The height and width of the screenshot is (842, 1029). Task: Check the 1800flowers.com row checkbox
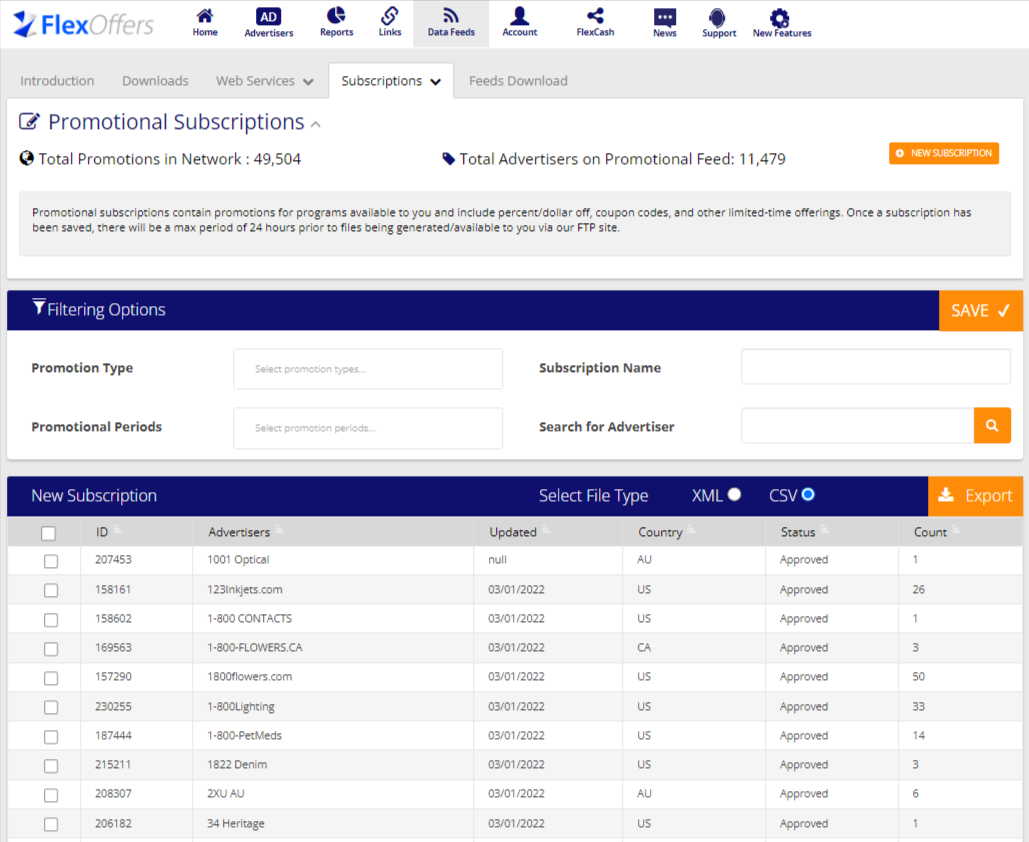(51, 678)
